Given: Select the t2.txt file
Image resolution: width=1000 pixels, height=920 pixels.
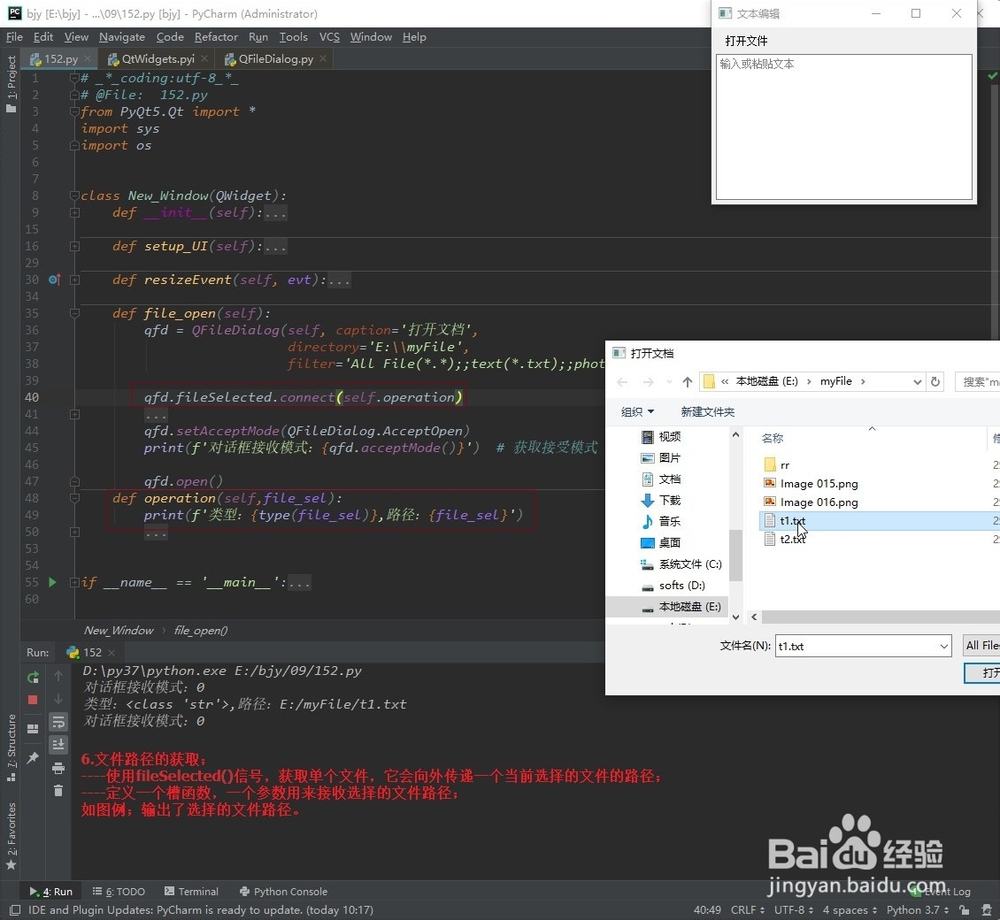Looking at the screenshot, I should click(x=793, y=539).
